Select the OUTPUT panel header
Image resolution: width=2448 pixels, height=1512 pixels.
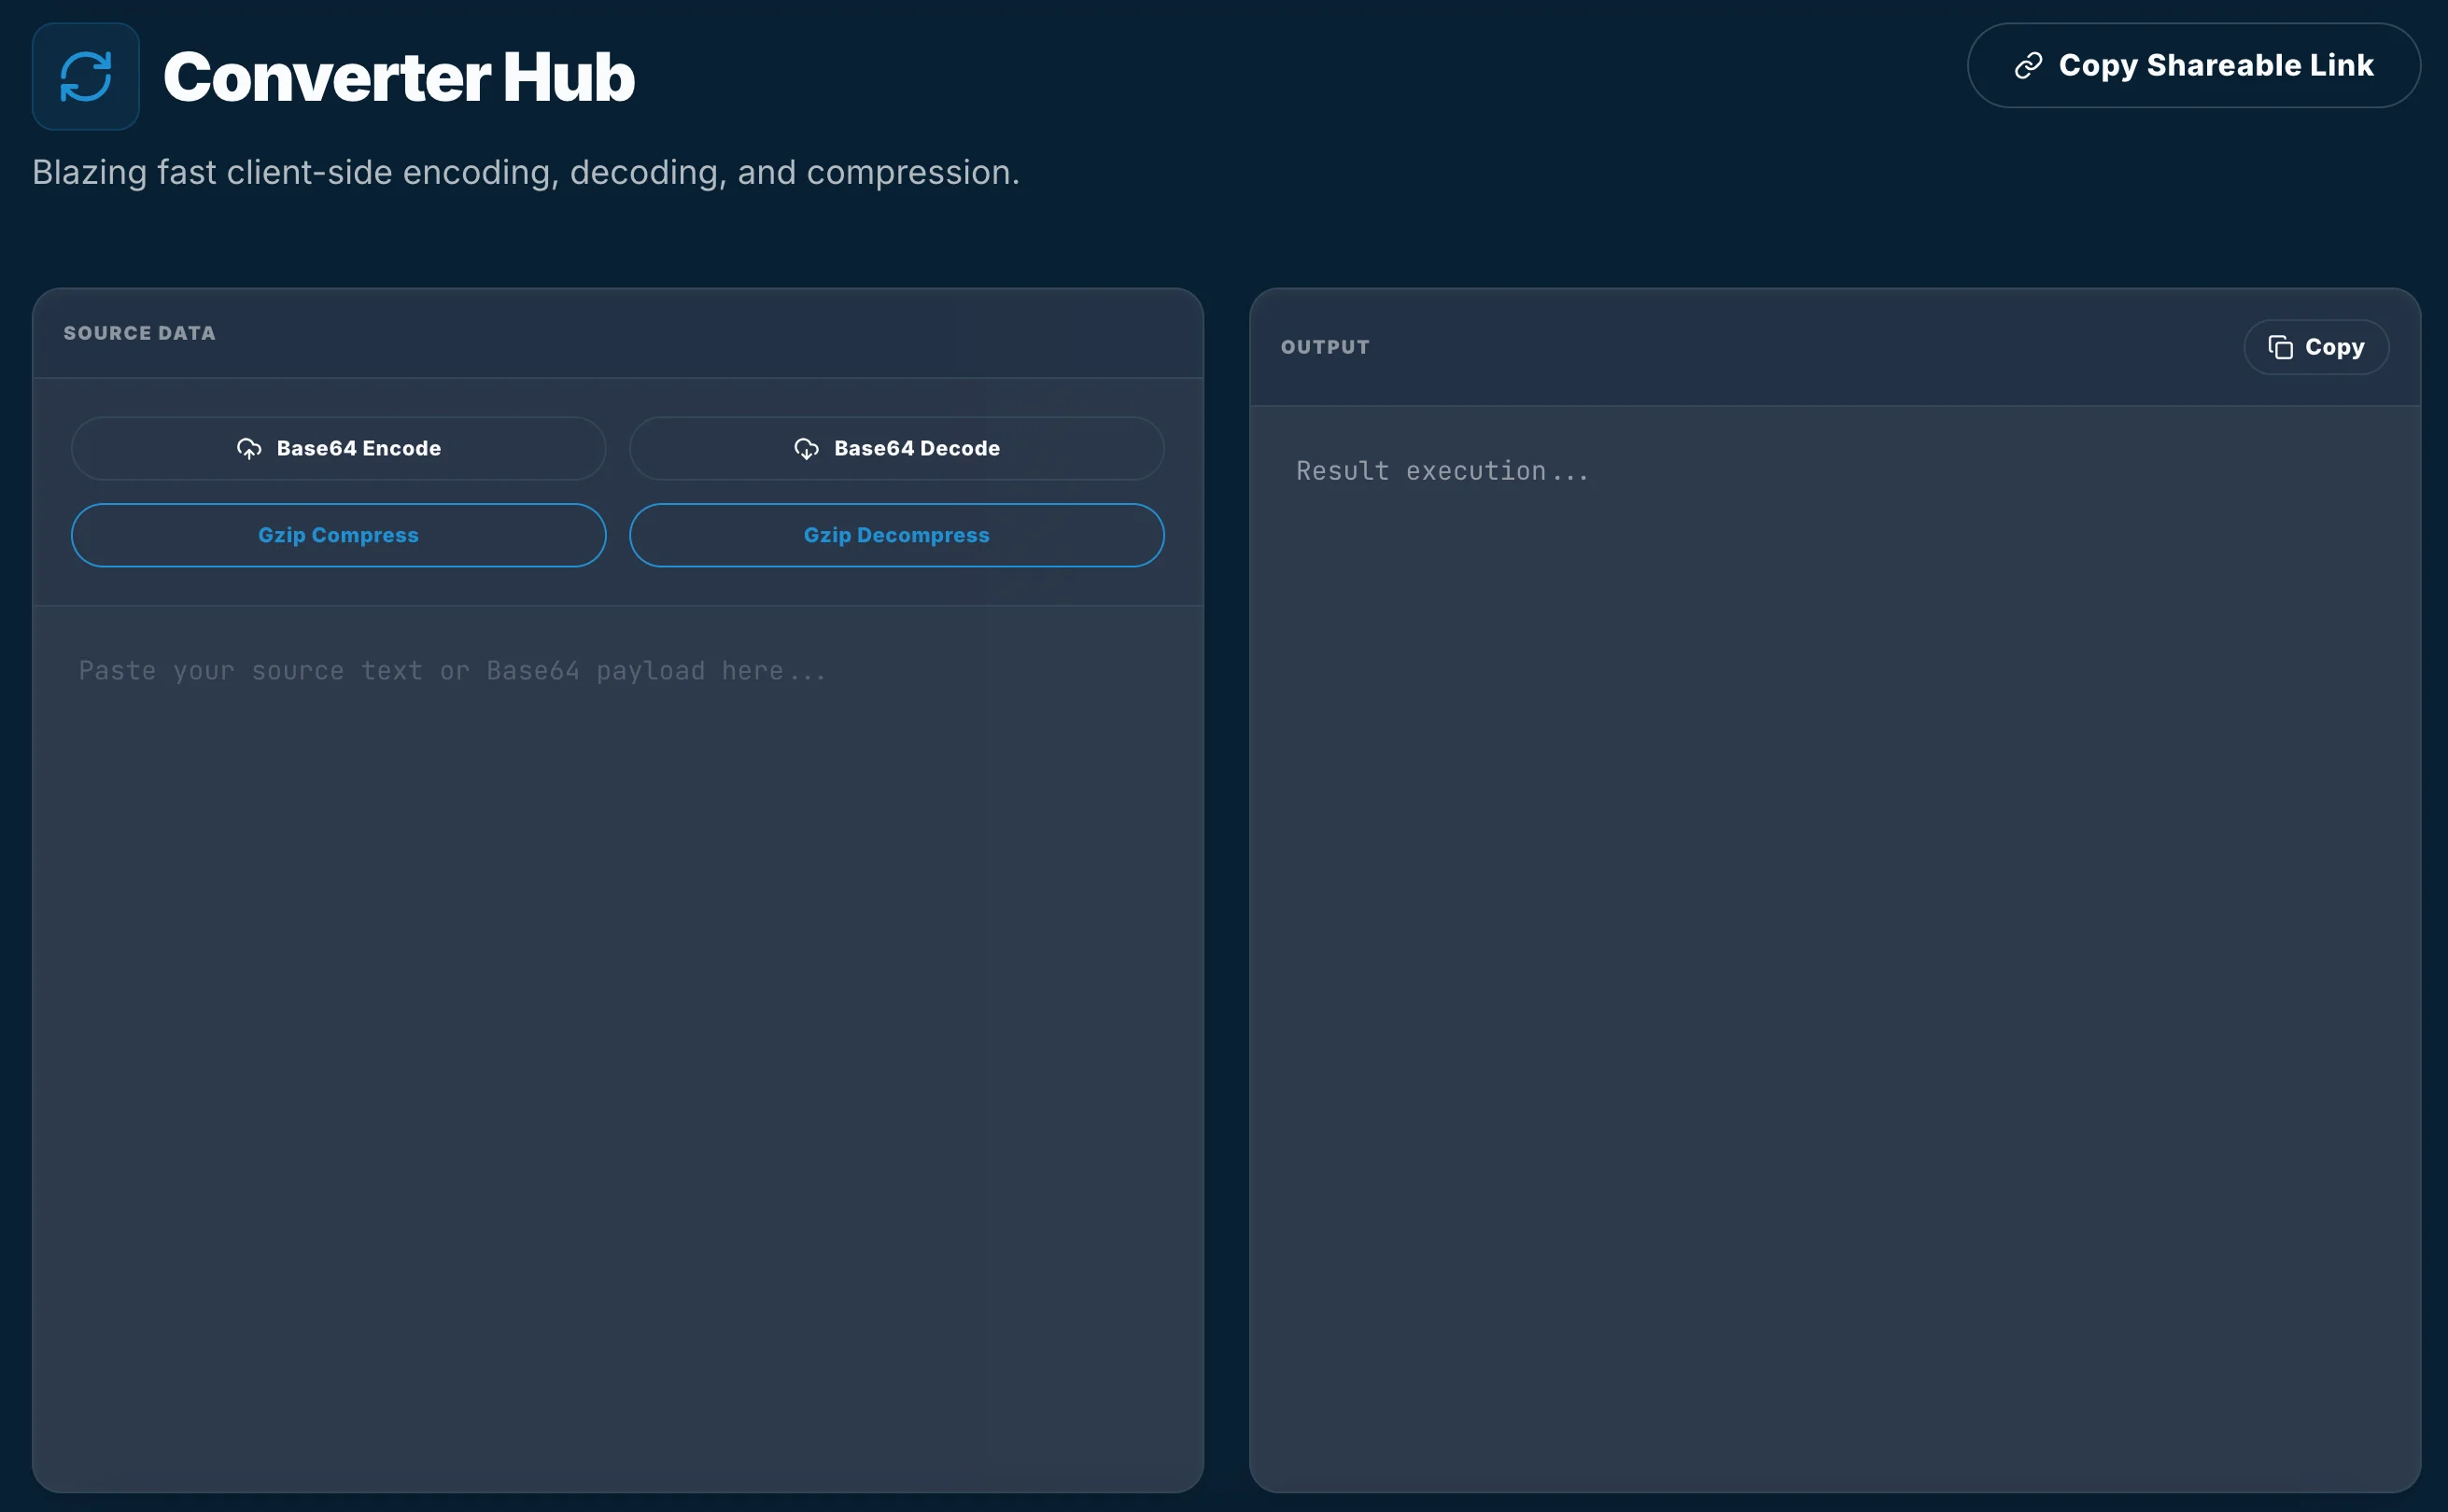(x=1324, y=347)
